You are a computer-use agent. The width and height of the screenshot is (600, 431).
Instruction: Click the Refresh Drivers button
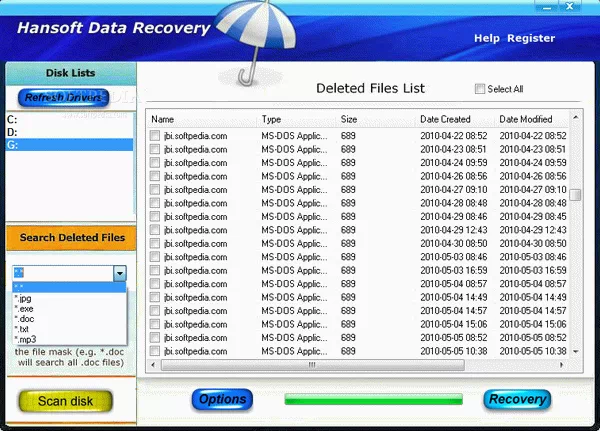pos(64,98)
